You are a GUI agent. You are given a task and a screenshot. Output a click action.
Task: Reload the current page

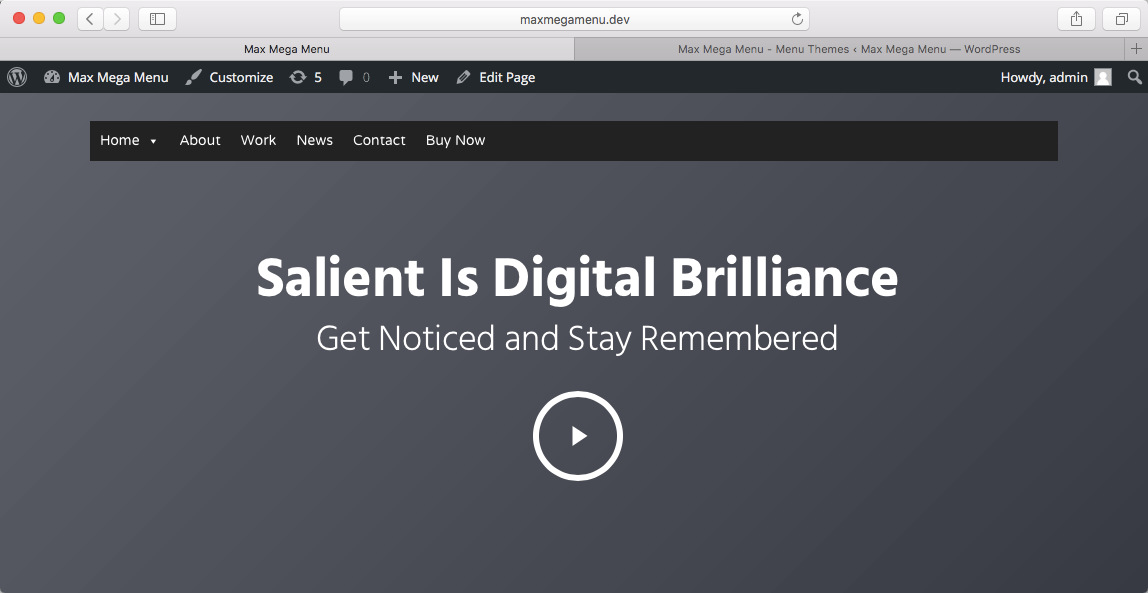click(797, 19)
